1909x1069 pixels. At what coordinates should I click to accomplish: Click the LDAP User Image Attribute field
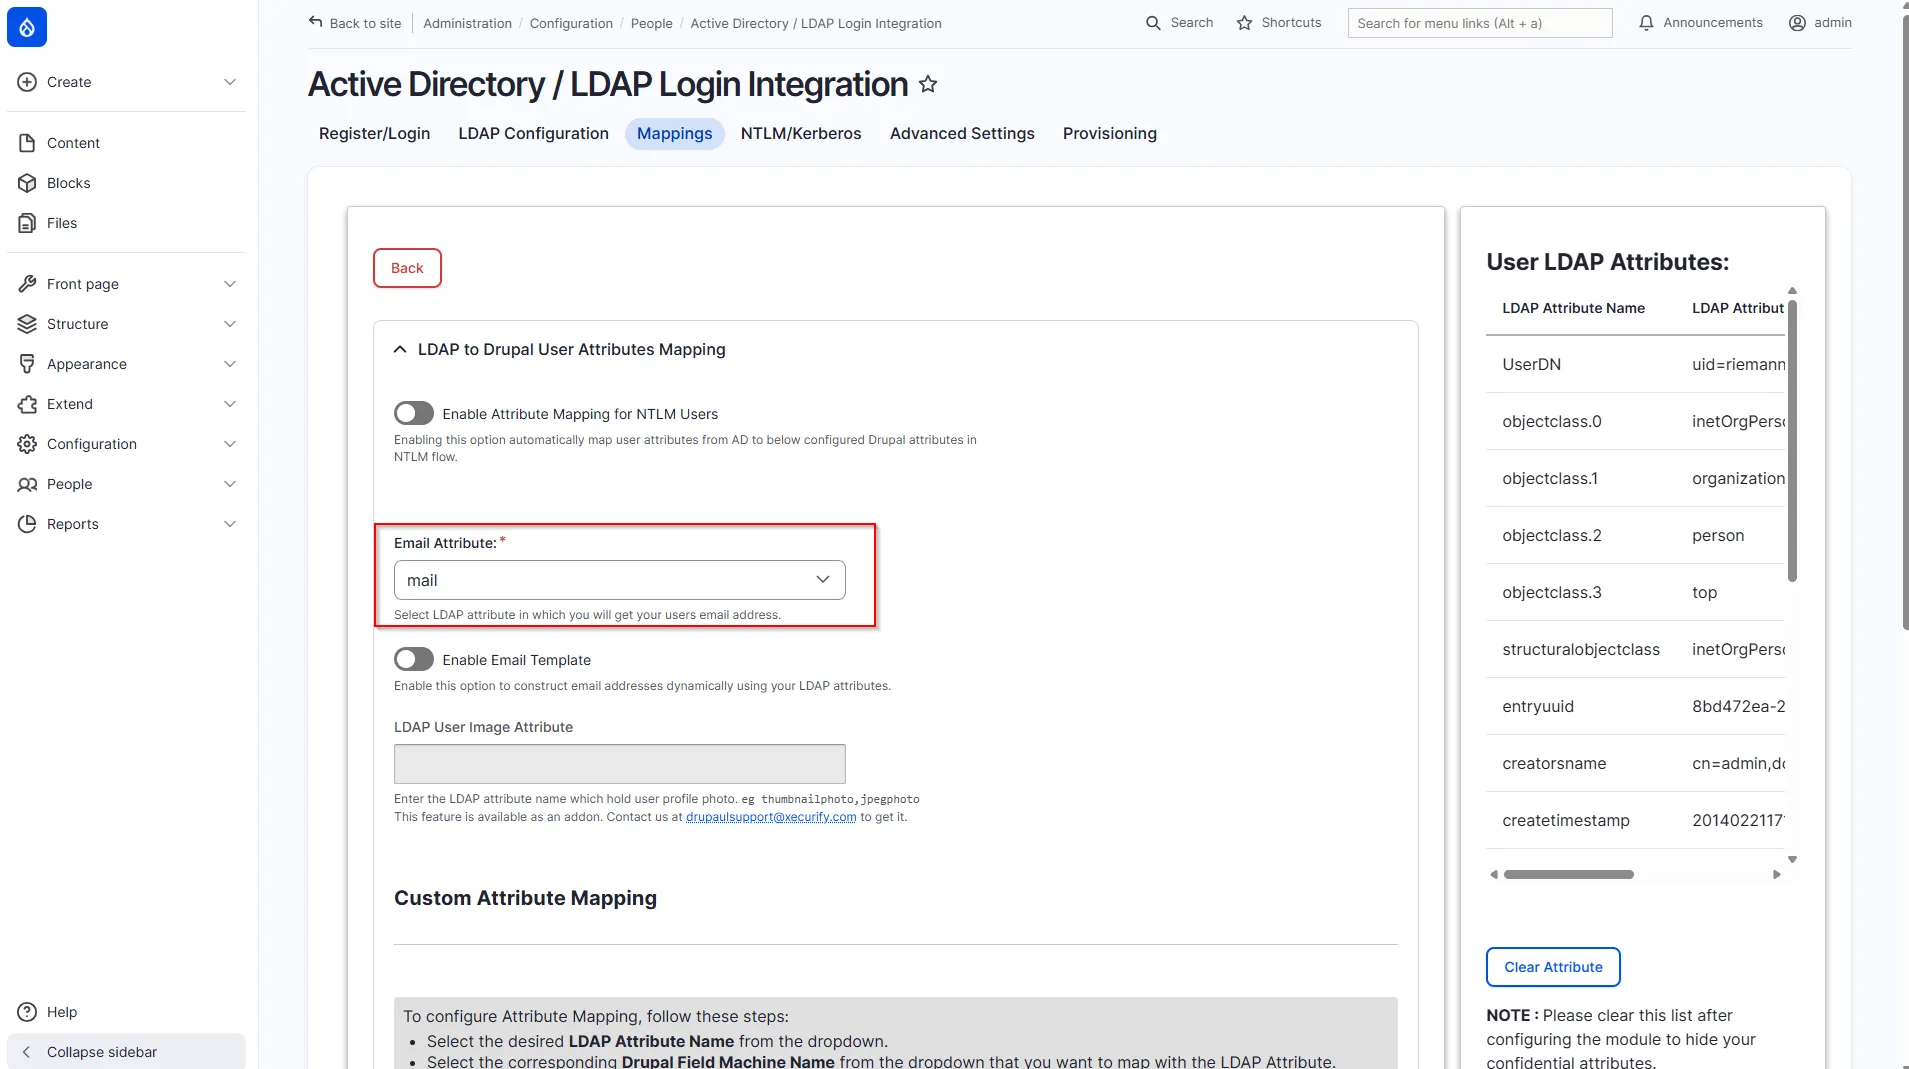pos(619,764)
